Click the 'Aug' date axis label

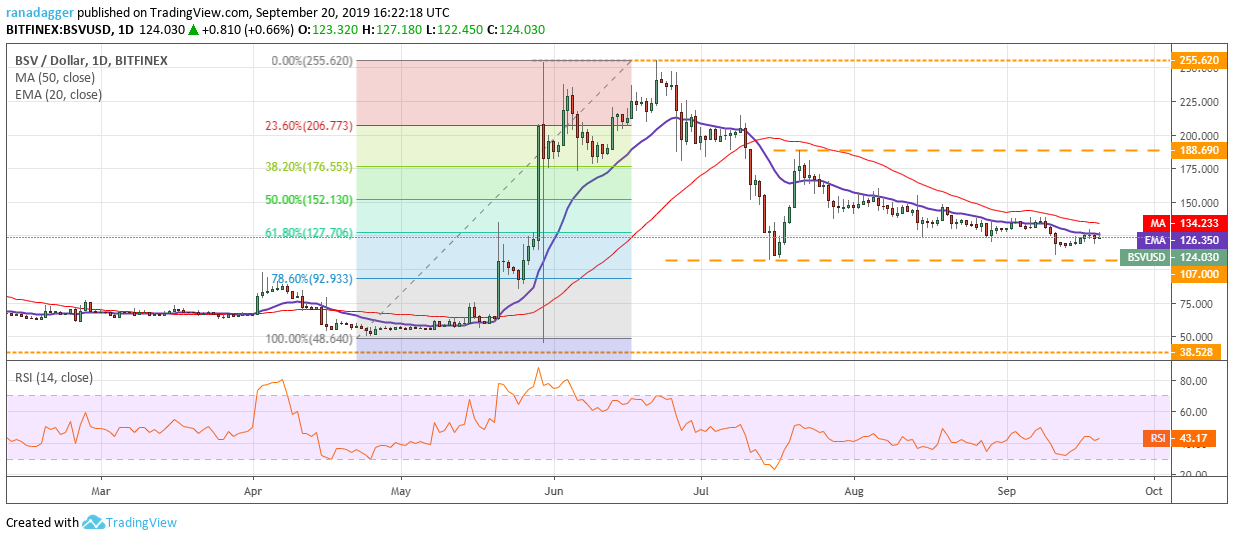point(854,491)
